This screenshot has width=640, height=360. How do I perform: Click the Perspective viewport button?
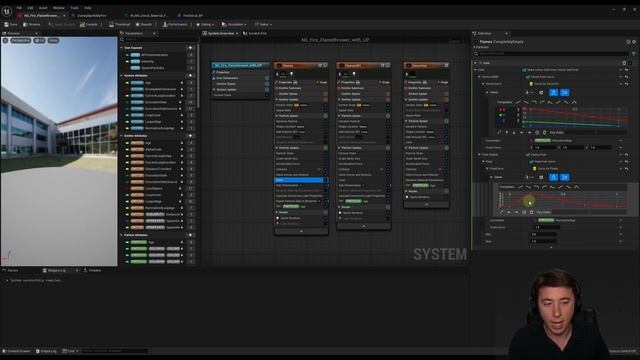(20, 40)
